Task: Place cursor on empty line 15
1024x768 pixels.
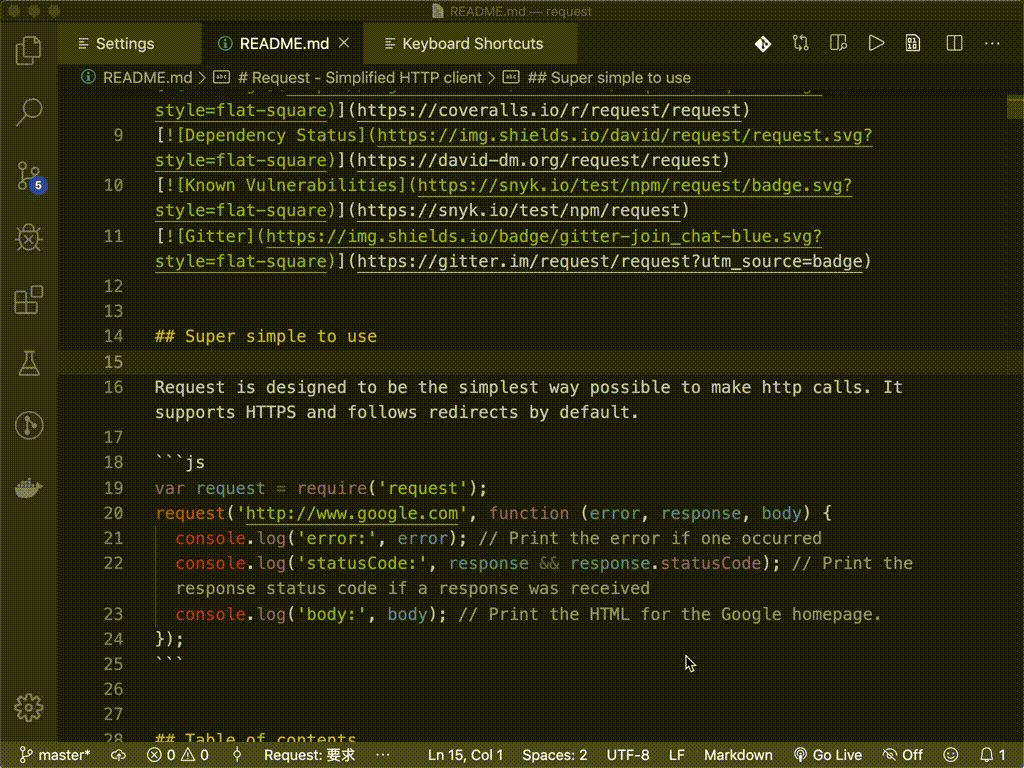Action: (541, 361)
